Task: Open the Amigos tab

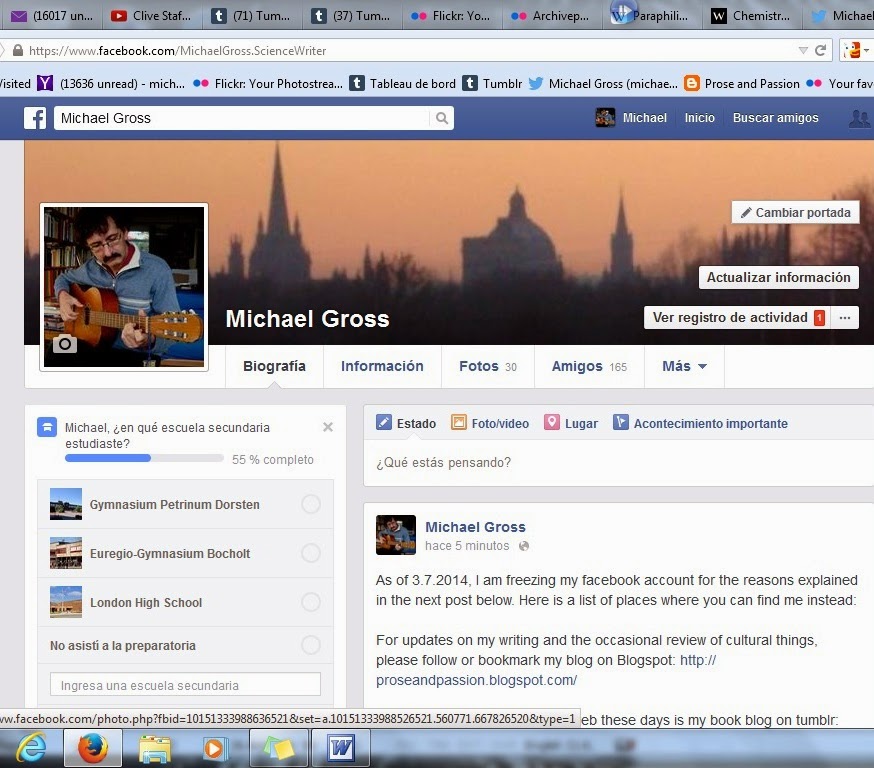Action: (589, 366)
